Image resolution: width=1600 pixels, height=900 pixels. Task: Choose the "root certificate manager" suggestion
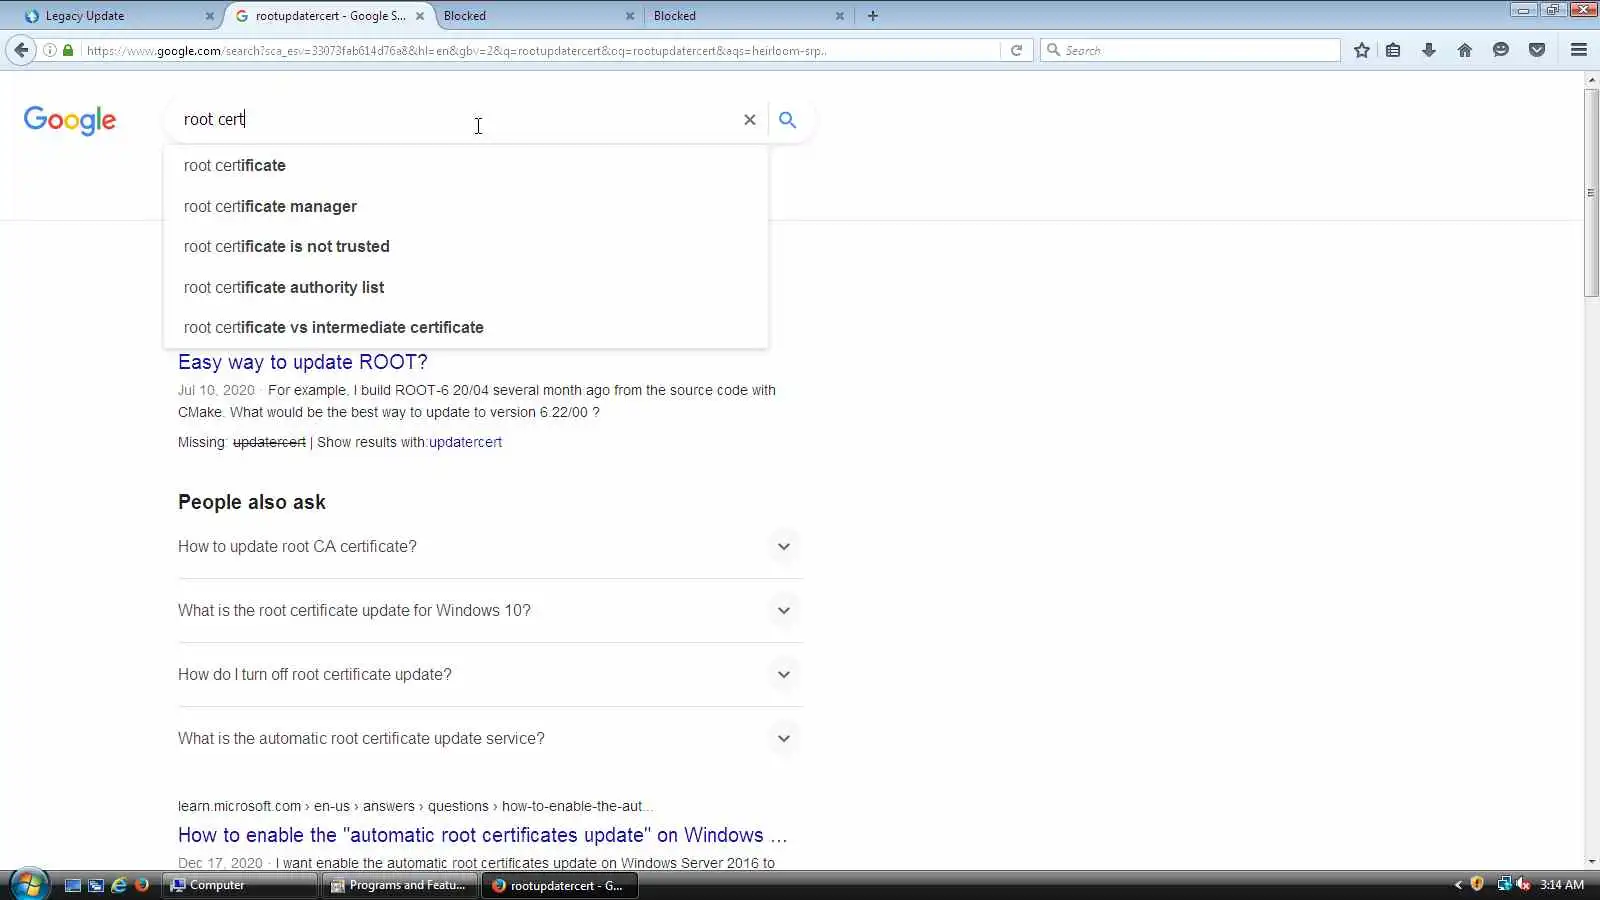point(466,207)
